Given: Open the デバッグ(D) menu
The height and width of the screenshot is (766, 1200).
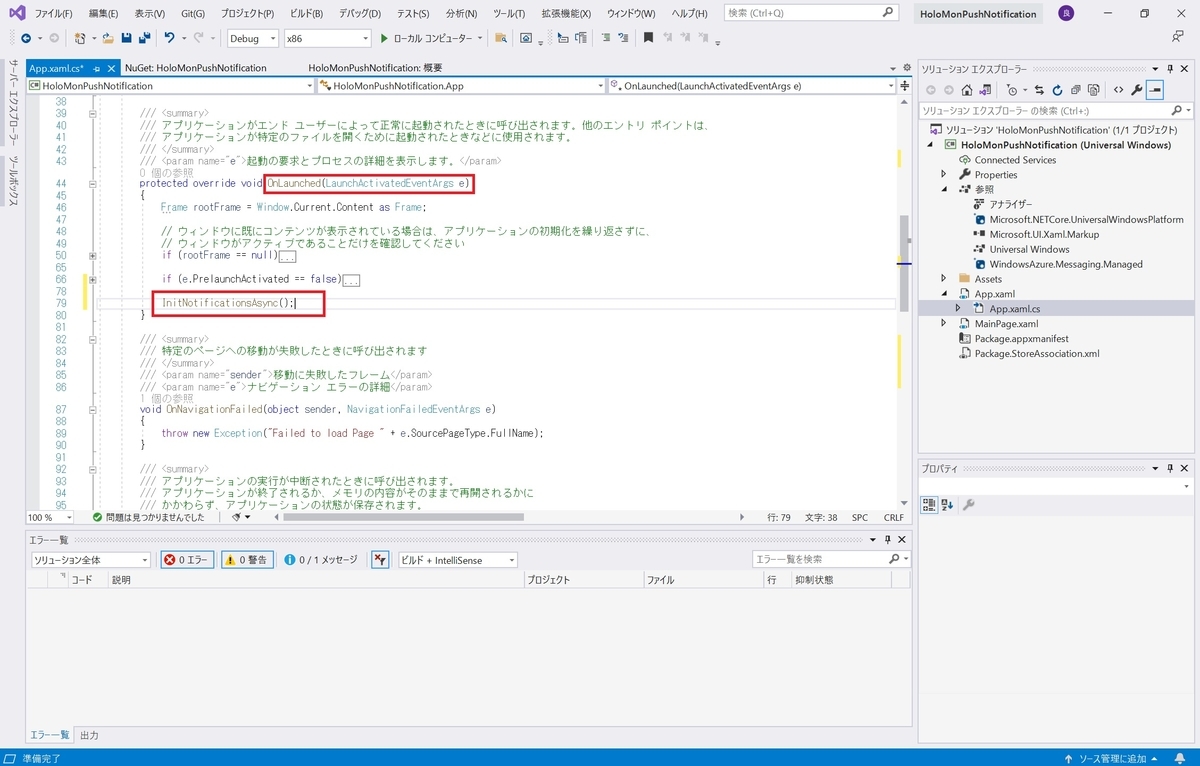Looking at the screenshot, I should tap(360, 14).
